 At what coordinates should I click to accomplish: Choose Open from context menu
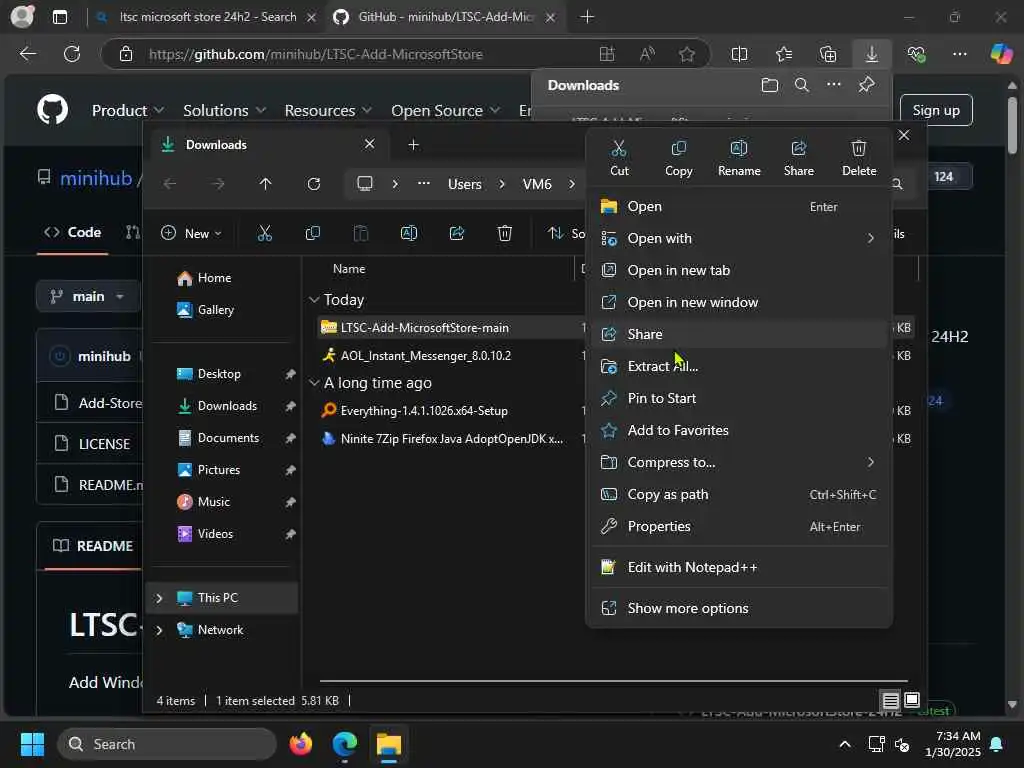coord(739,206)
